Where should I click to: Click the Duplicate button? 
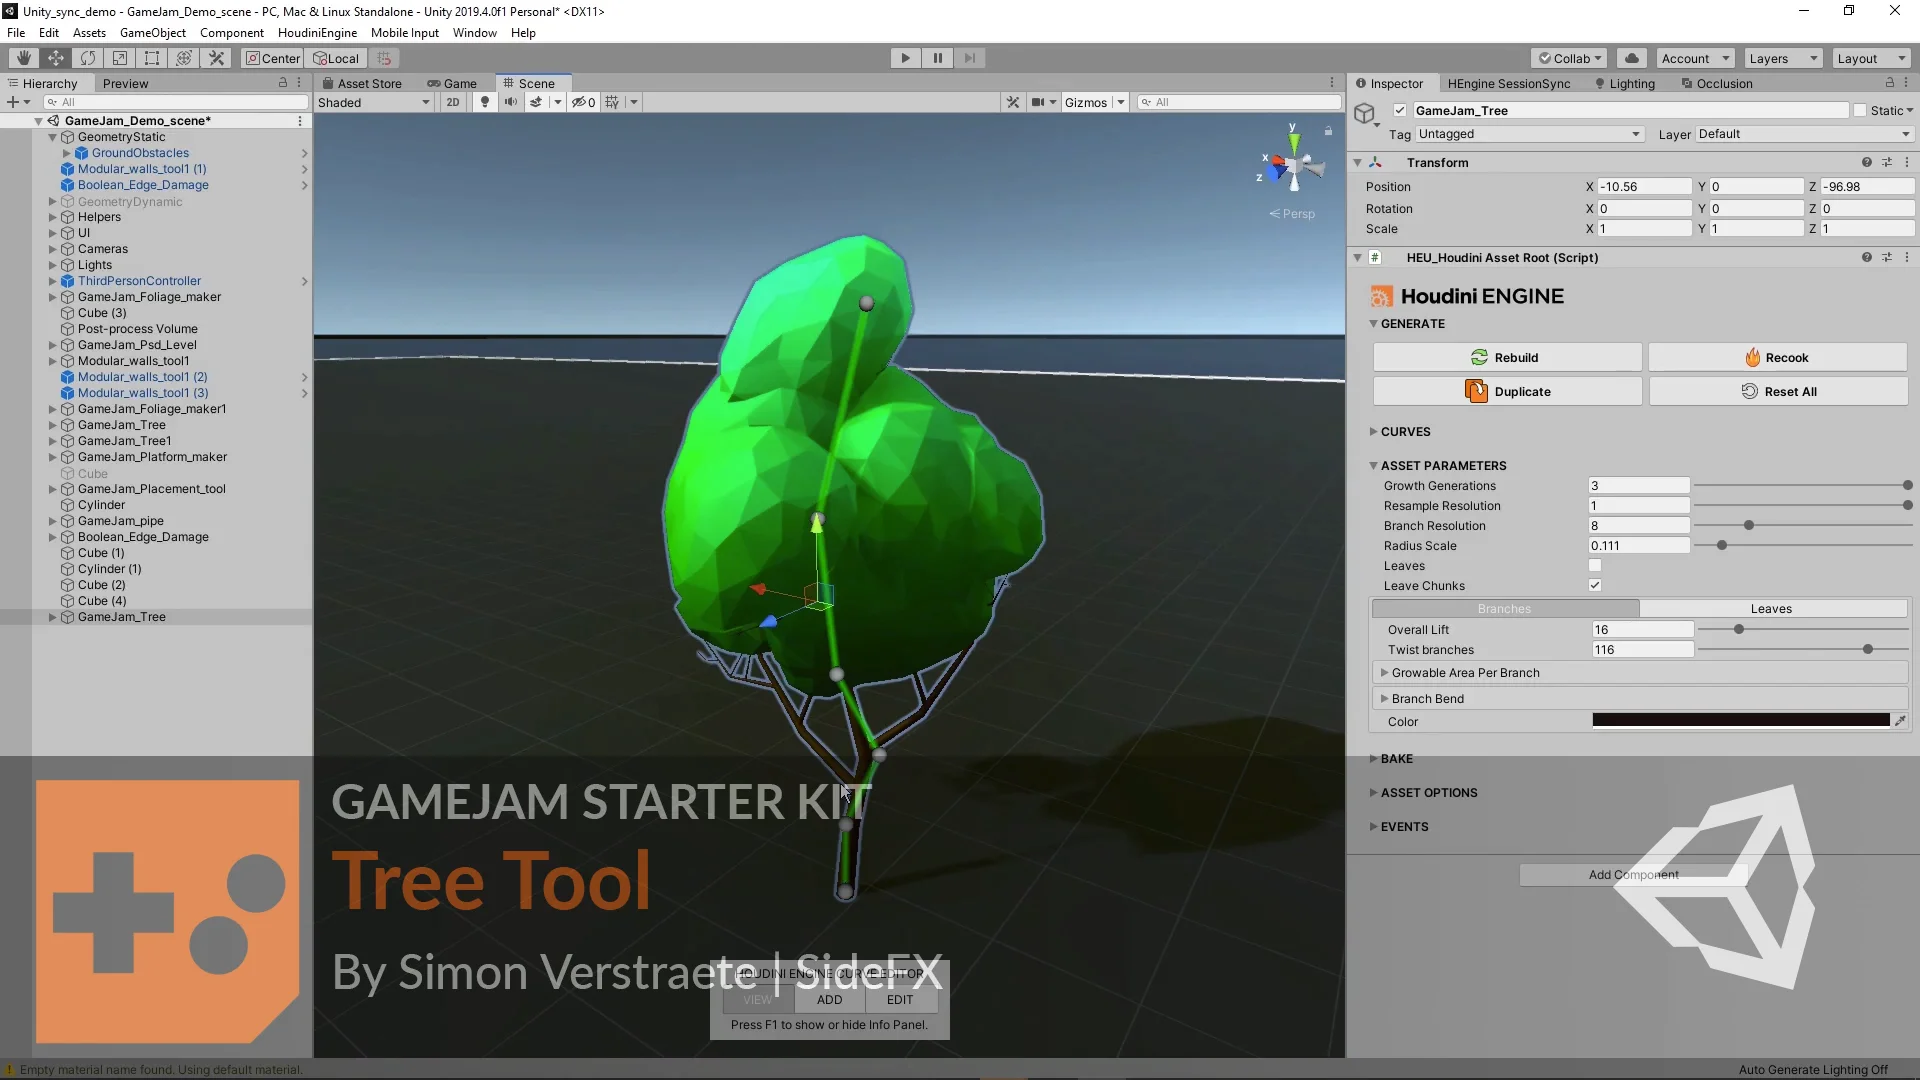coord(1507,391)
